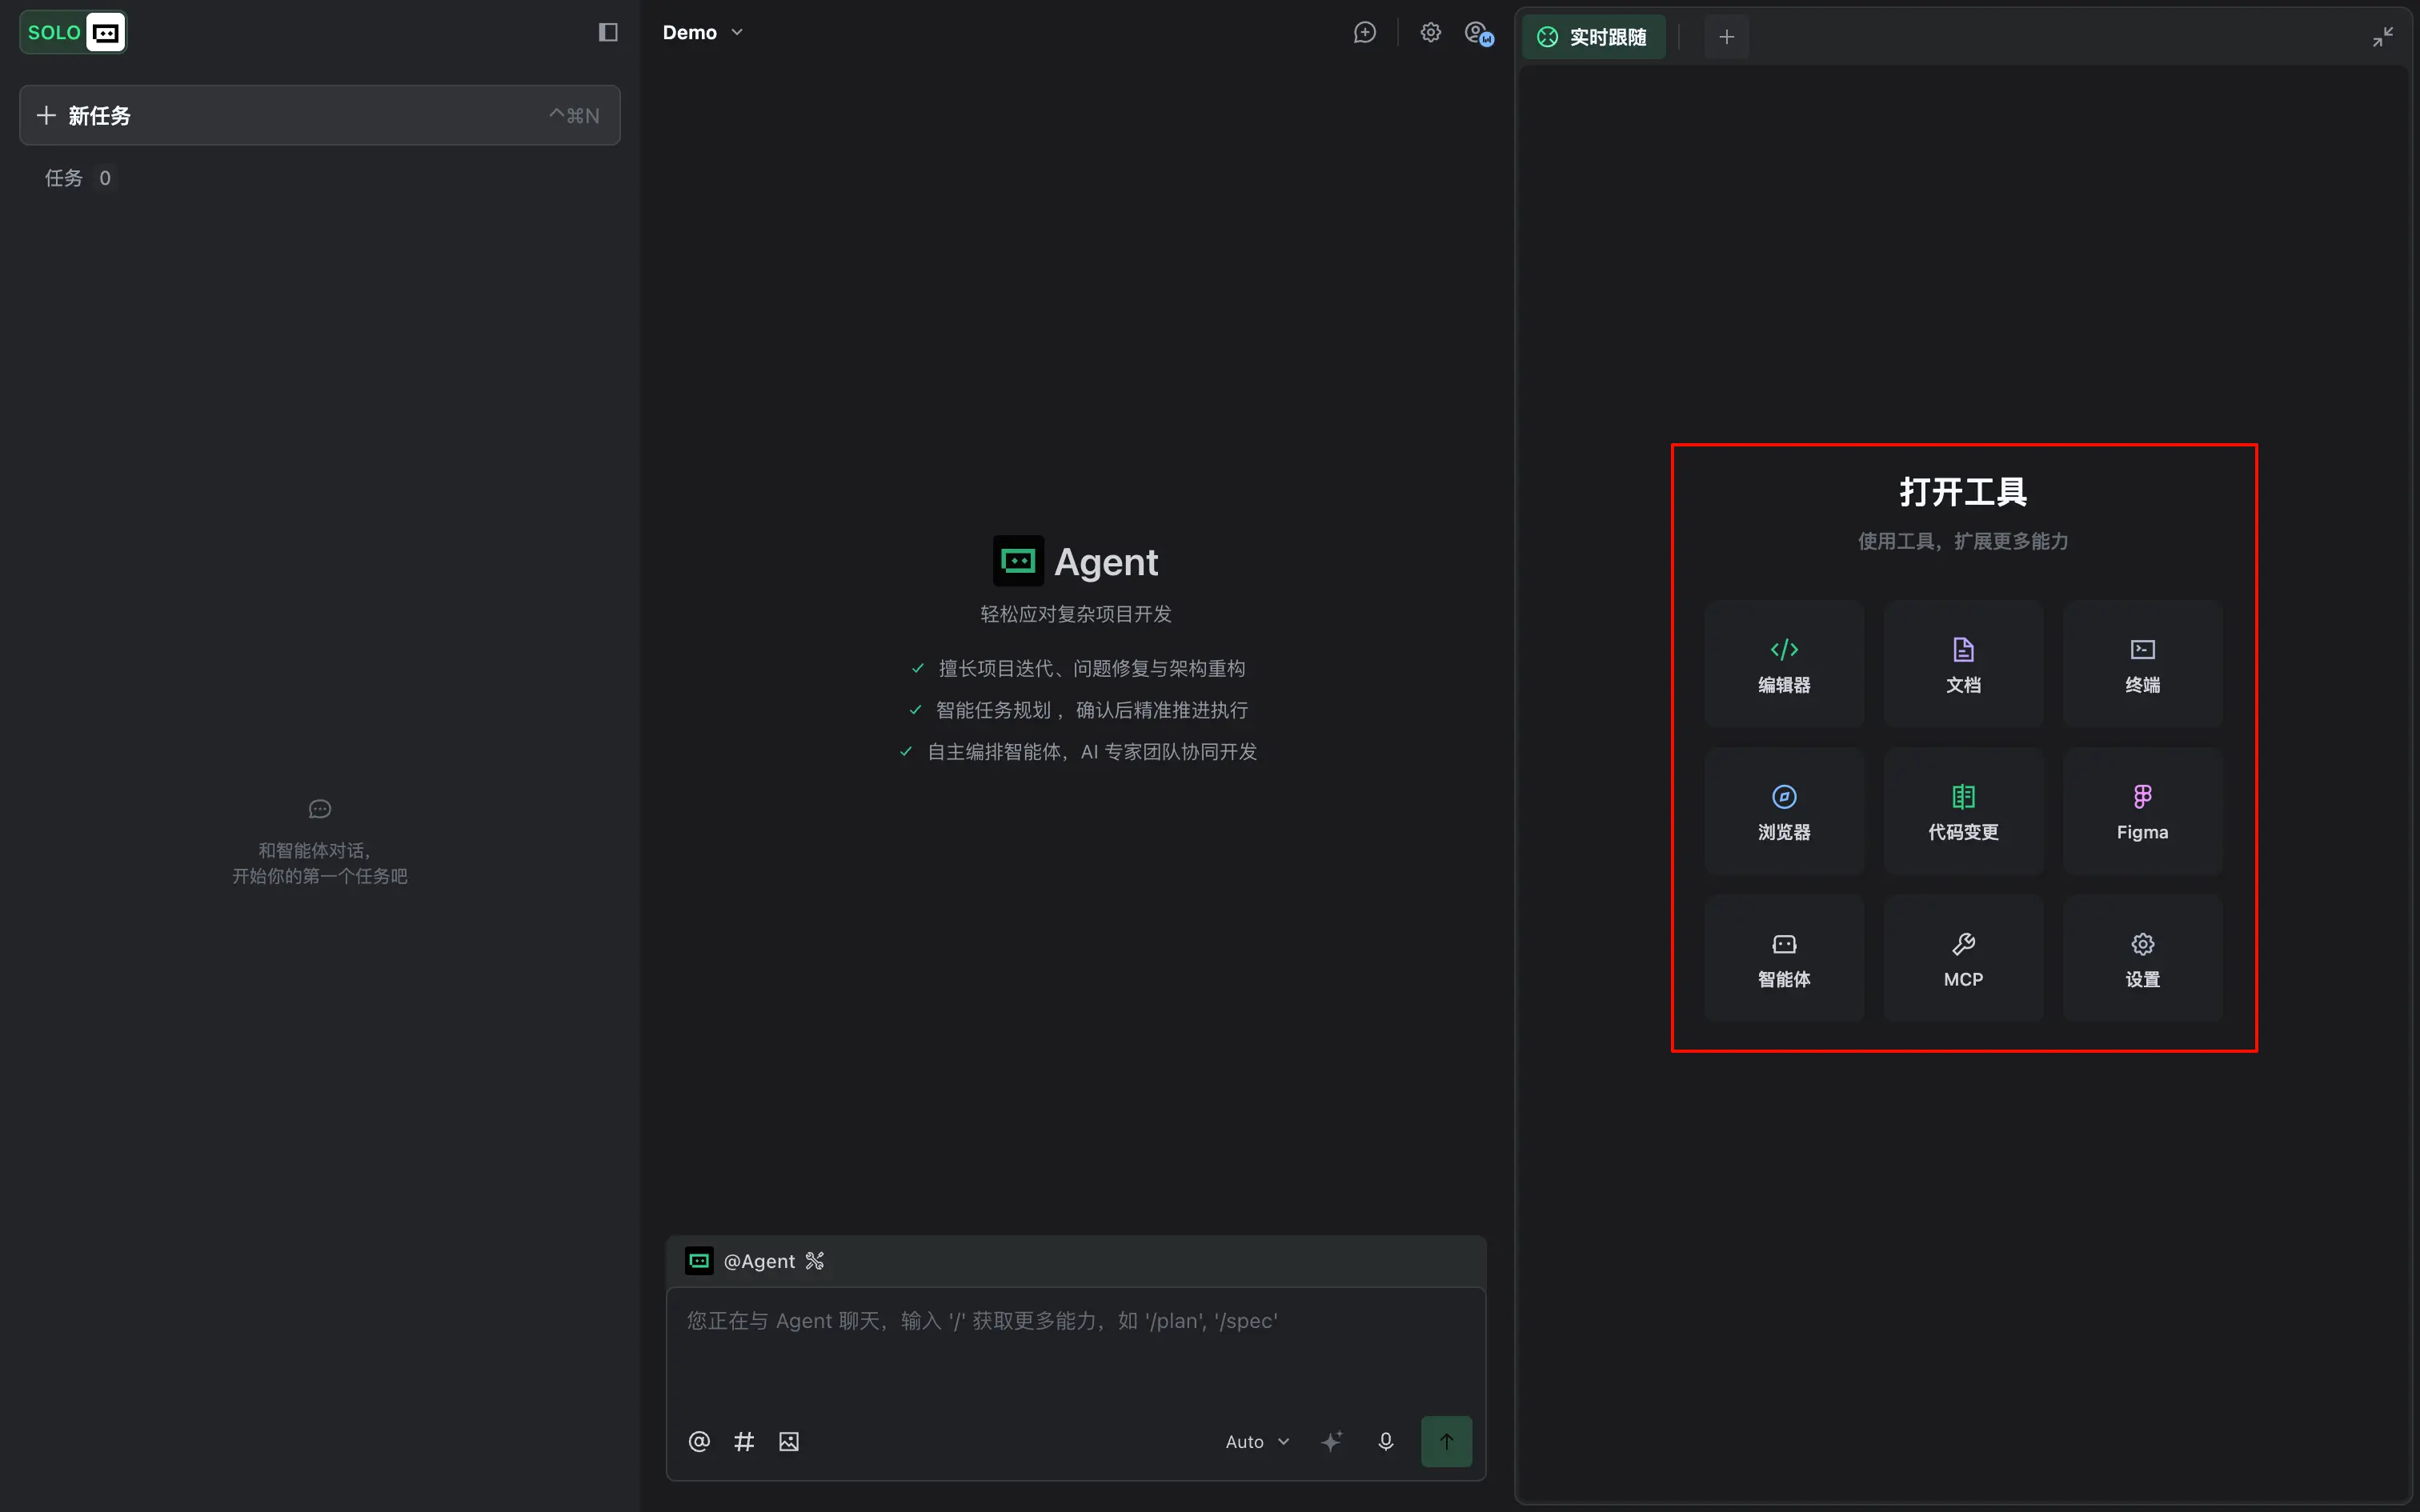Click text 自主编排智能体，AI 专家团队协同开发
Viewport: 2420px width, 1512px height.
[x=1092, y=752]
